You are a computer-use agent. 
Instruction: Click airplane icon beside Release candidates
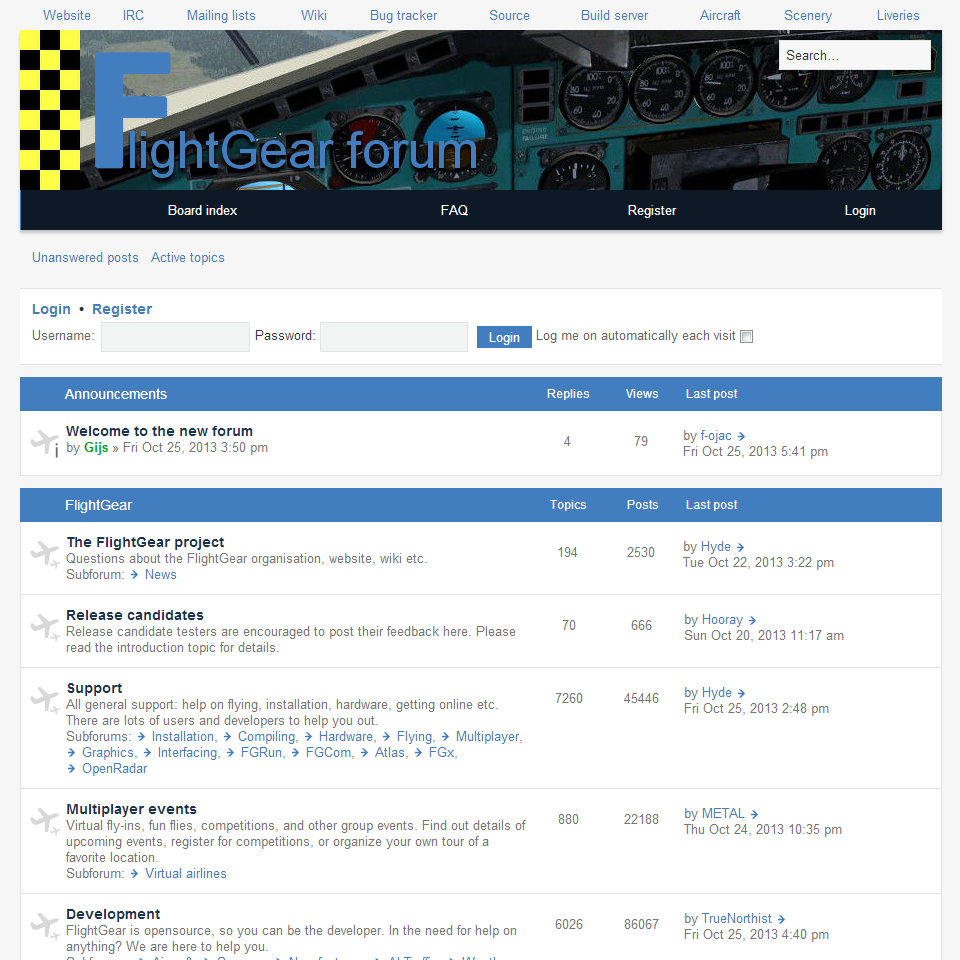45,626
